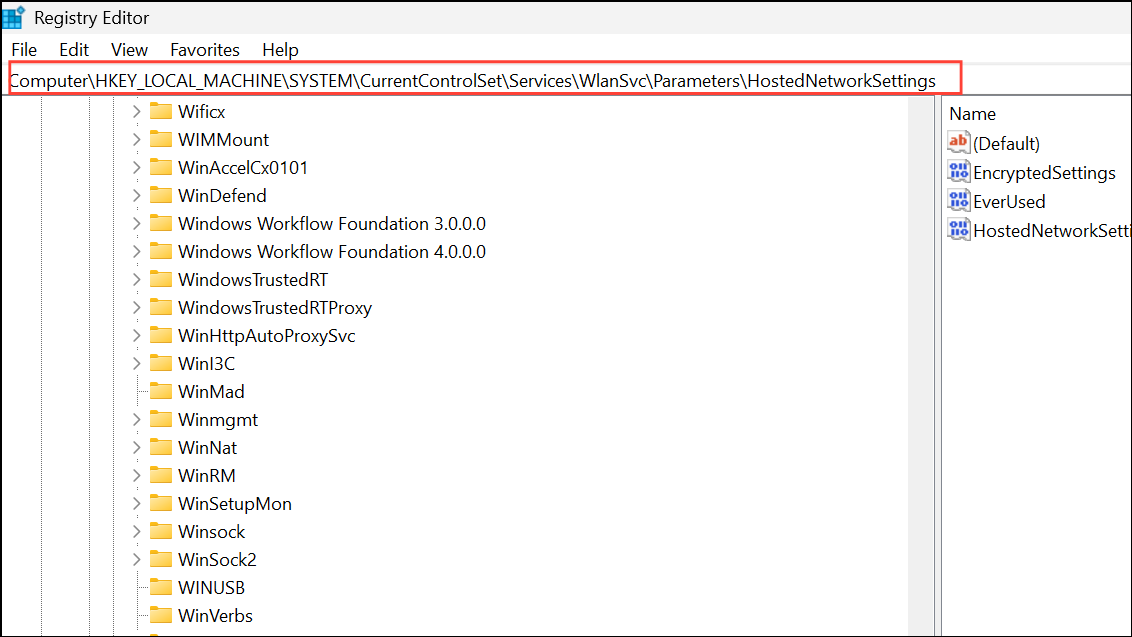Image resolution: width=1132 pixels, height=637 pixels.
Task: Expand the WinI3C key
Action: pos(136,364)
